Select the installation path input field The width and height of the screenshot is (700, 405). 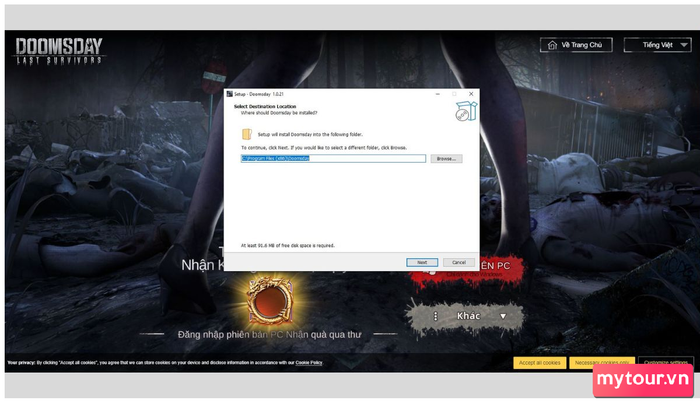pos(333,159)
